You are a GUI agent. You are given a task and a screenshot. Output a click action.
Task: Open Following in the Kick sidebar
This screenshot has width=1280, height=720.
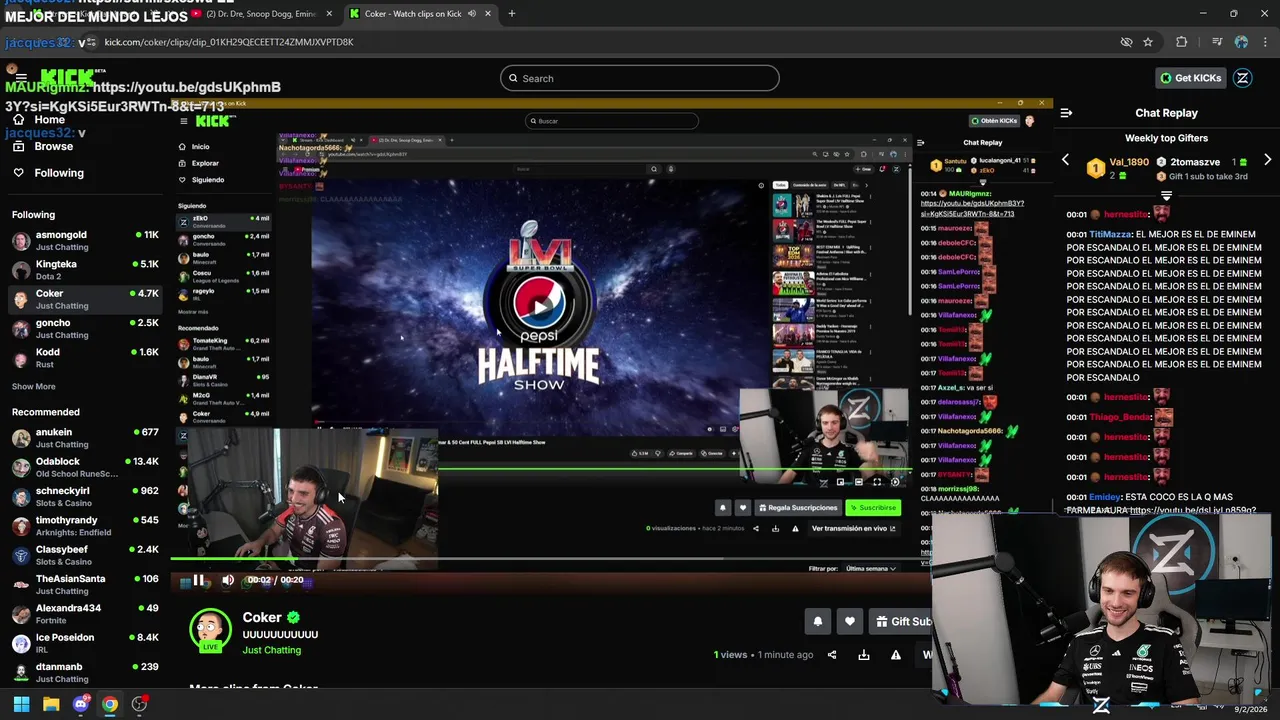tap(59, 173)
